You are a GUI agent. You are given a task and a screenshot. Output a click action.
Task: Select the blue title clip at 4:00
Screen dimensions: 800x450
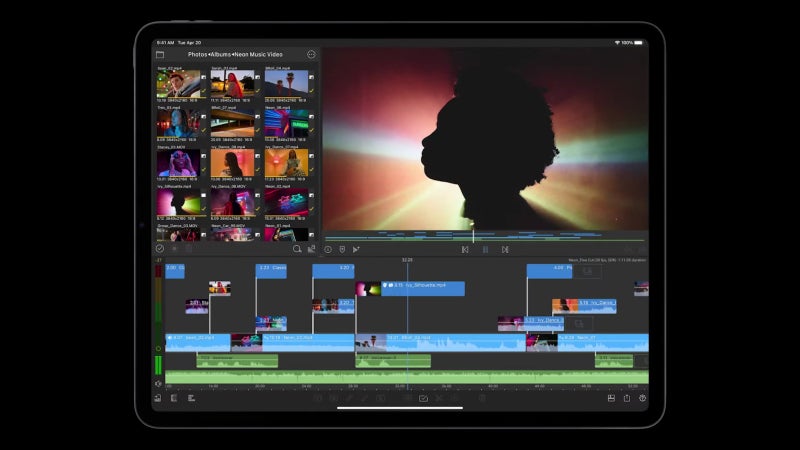coord(549,271)
